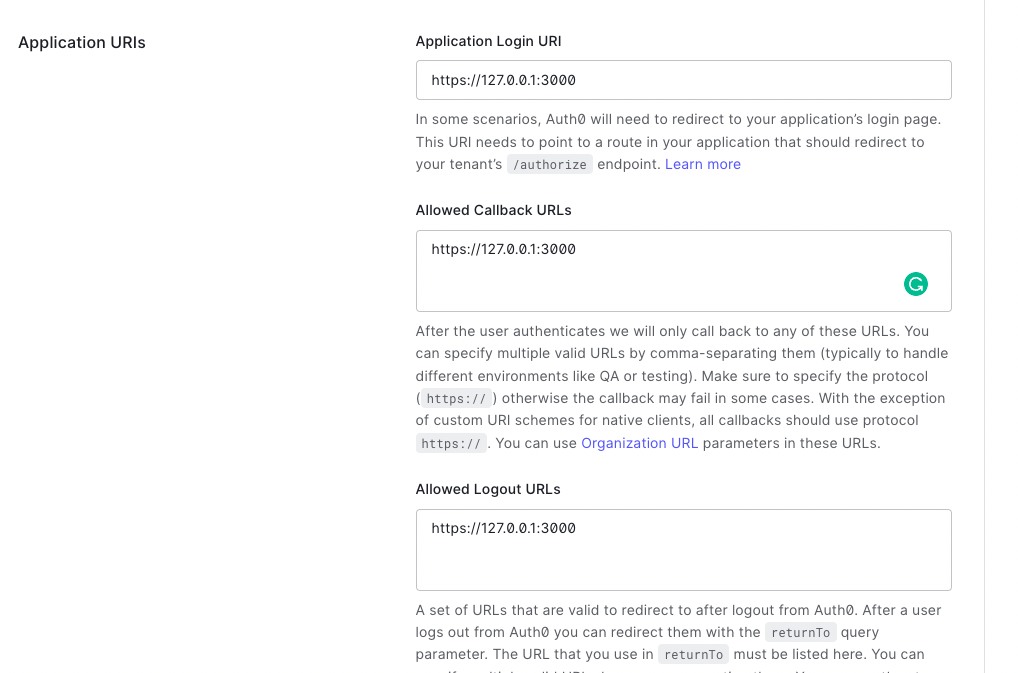The image size is (1018, 673).
Task: Click the Grammarly icon in Callback URLs field
Action: pyautogui.click(x=915, y=284)
